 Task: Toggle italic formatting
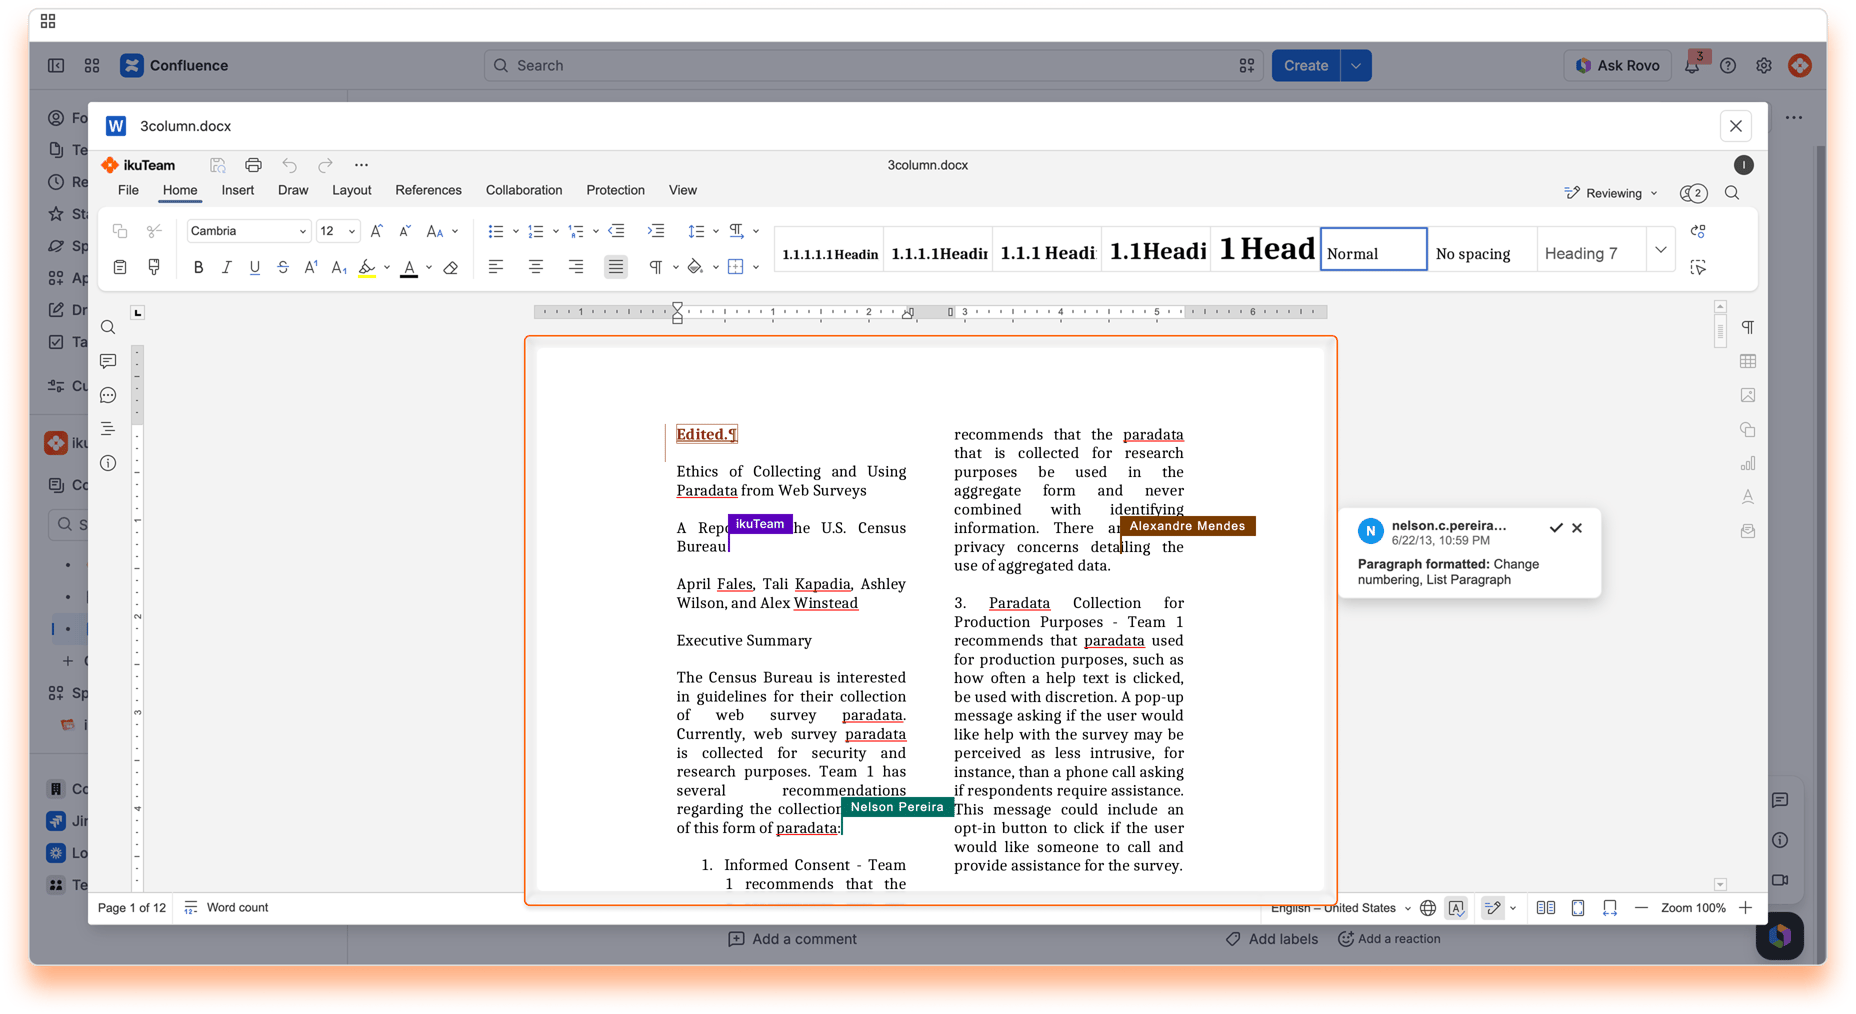click(226, 267)
